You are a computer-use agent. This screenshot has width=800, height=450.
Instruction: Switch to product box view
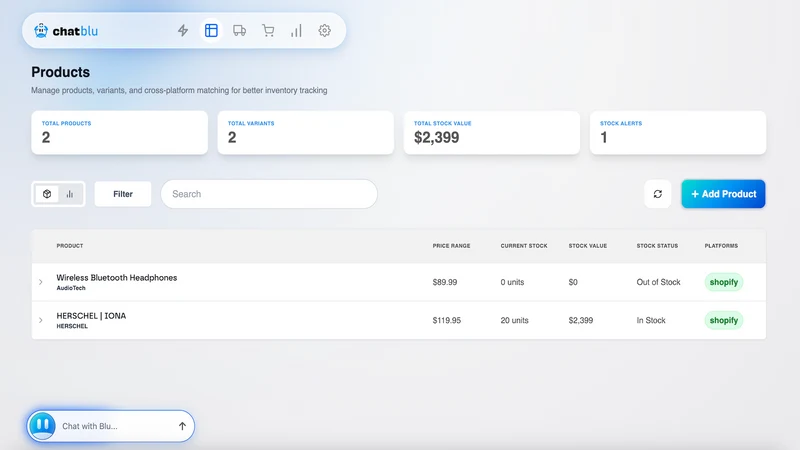47,194
